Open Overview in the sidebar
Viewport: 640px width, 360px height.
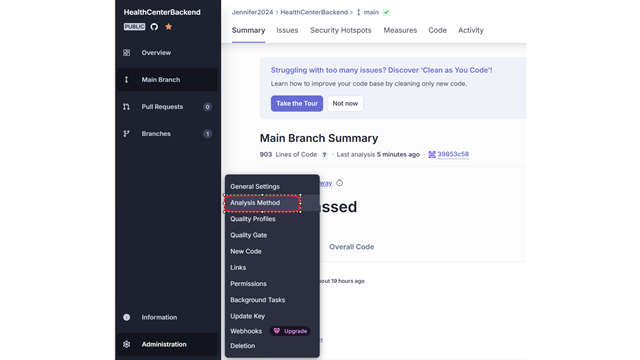pyautogui.click(x=167, y=53)
